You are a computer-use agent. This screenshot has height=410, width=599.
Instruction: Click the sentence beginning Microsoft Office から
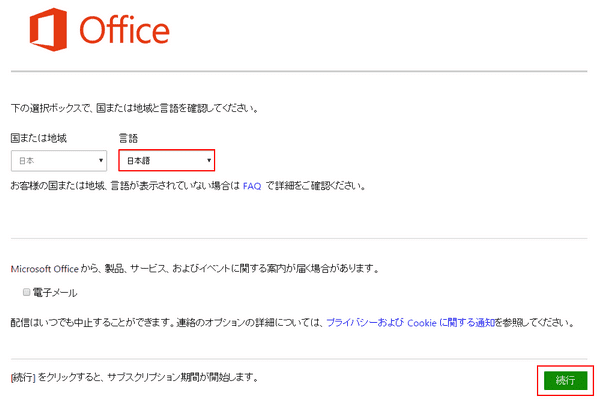pyautogui.click(x=195, y=269)
